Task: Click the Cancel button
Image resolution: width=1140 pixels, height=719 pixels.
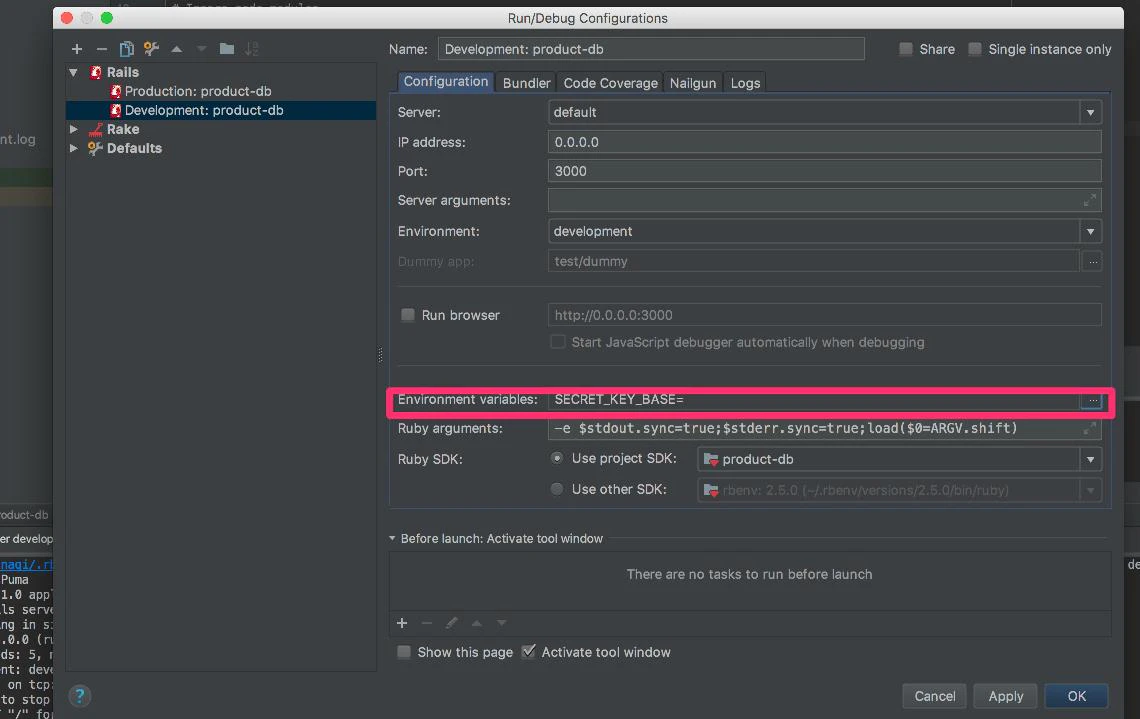Action: point(934,696)
